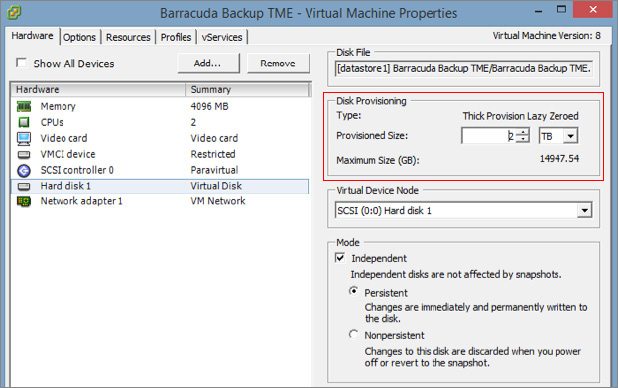Click the Hard disk 1 drive icon

(x=24, y=186)
